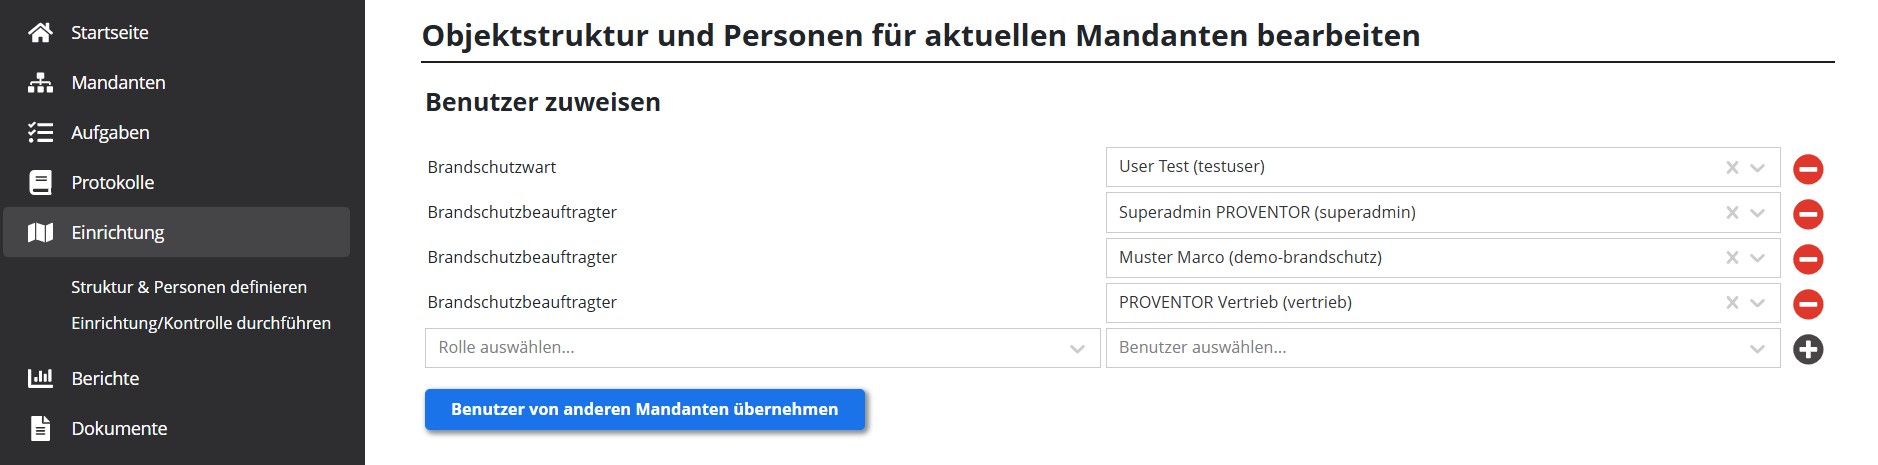
Task: Remove the PROVENTOR Vertrieb assignment row
Action: pyautogui.click(x=1807, y=304)
